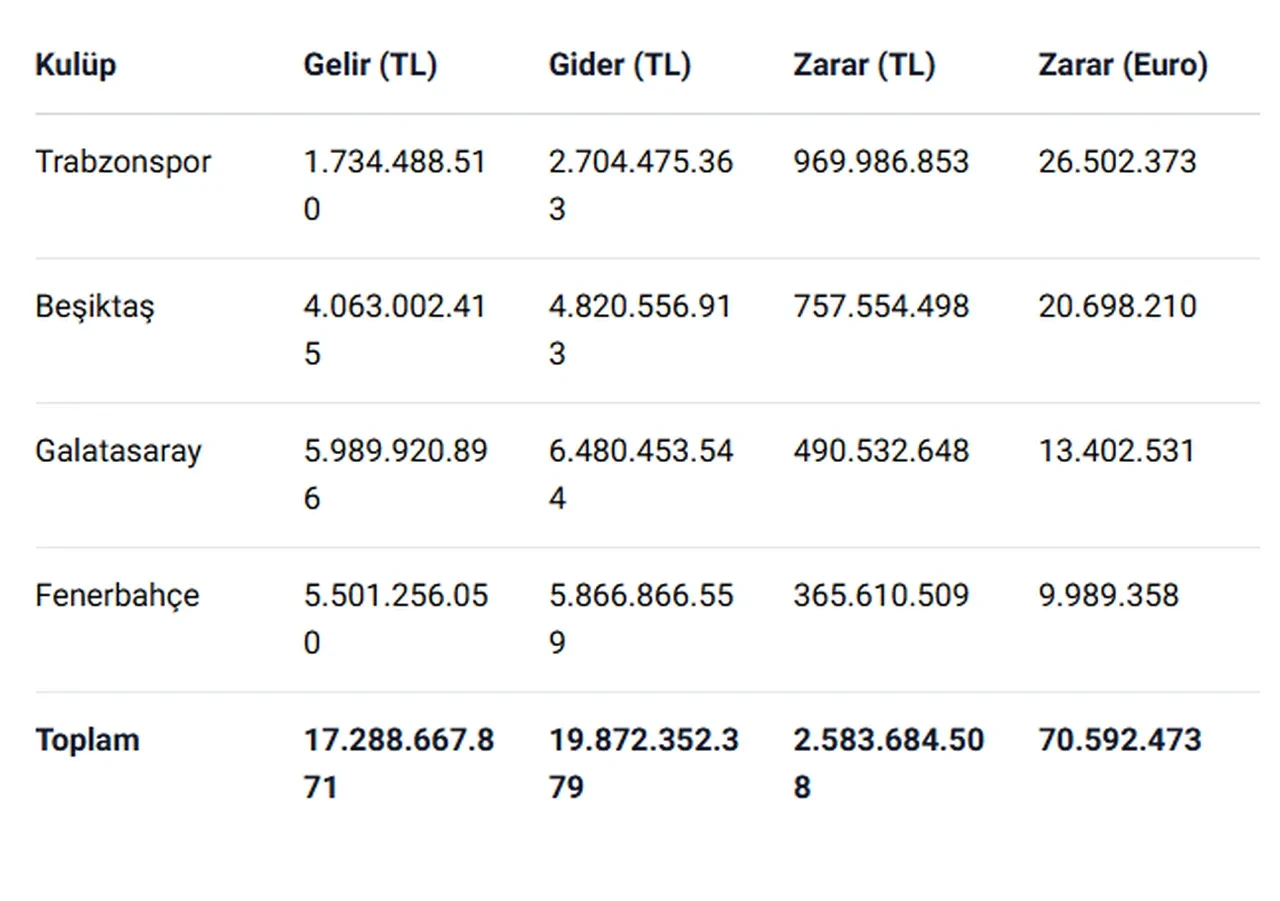The image size is (1280, 901).
Task: Select the Beşiktaş row label
Action: (x=95, y=306)
